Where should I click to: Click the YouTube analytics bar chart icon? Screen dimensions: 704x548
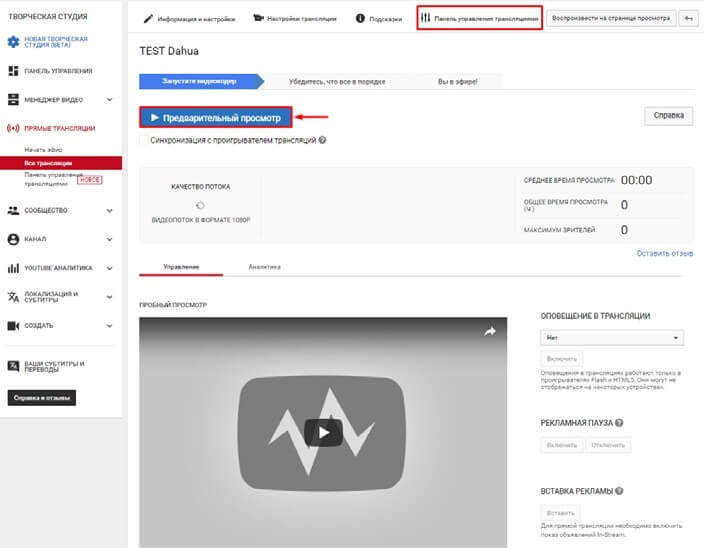pos(13,268)
